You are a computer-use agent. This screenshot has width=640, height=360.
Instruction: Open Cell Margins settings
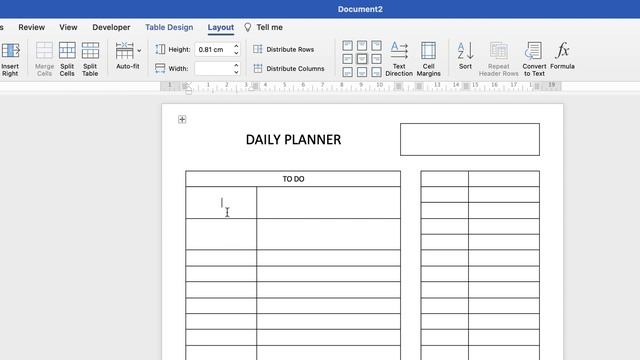pos(429,59)
